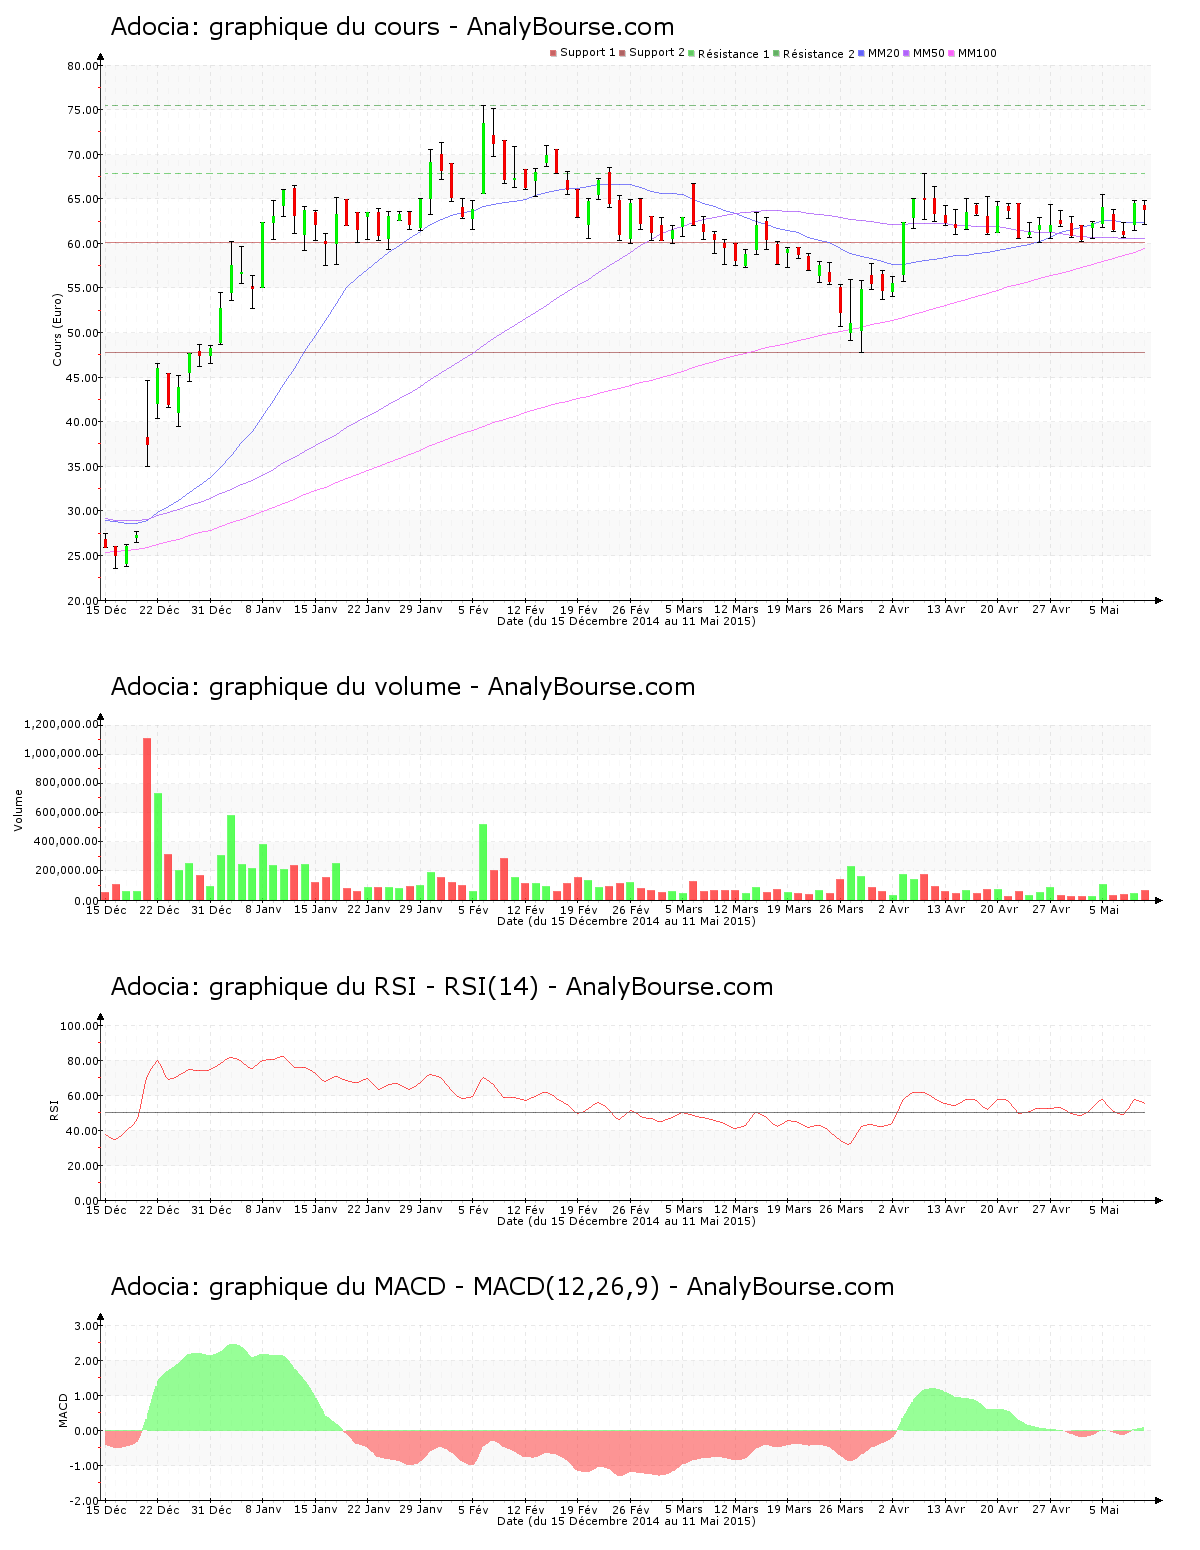This screenshot has height=1550, width=1200.
Task: Click the date range caption under price chart
Action: 626,621
